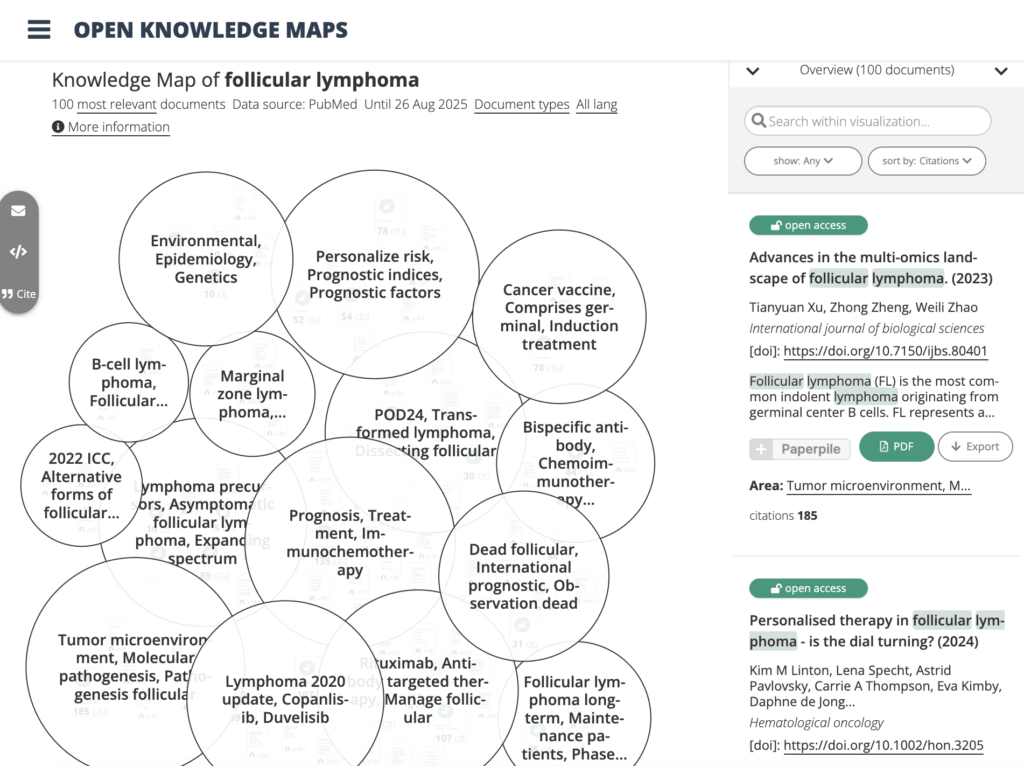Collapse overview using the left chevron
The height and width of the screenshot is (766, 1024).
(753, 71)
